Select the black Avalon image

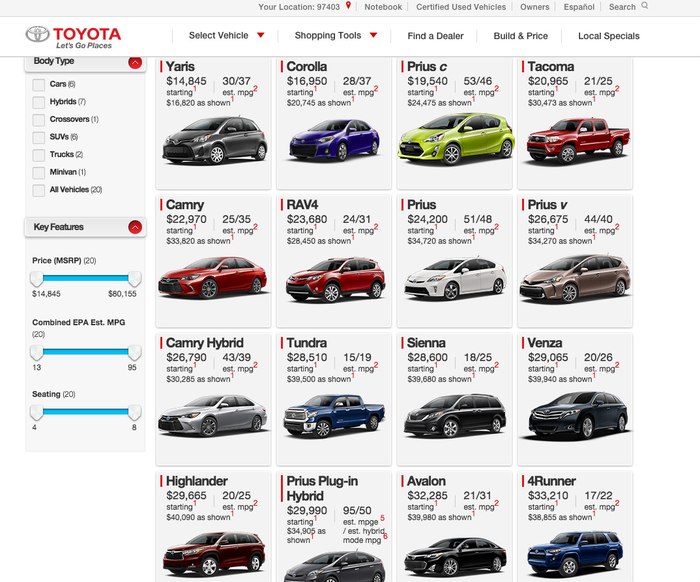pyautogui.click(x=455, y=556)
